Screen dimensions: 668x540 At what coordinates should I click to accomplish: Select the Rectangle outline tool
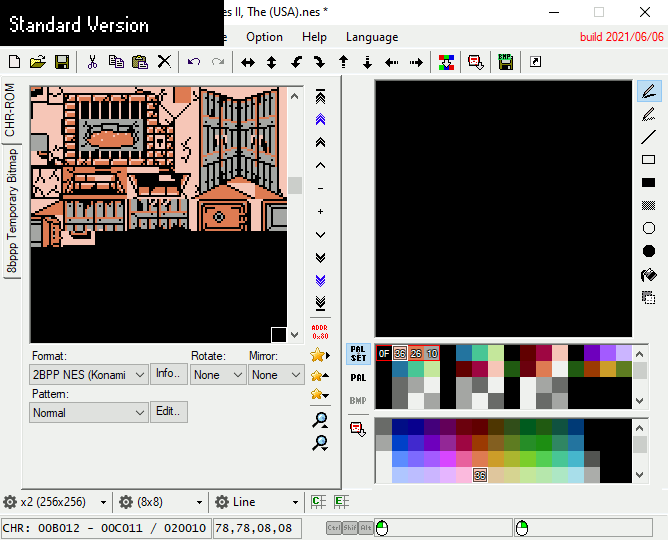point(649,160)
